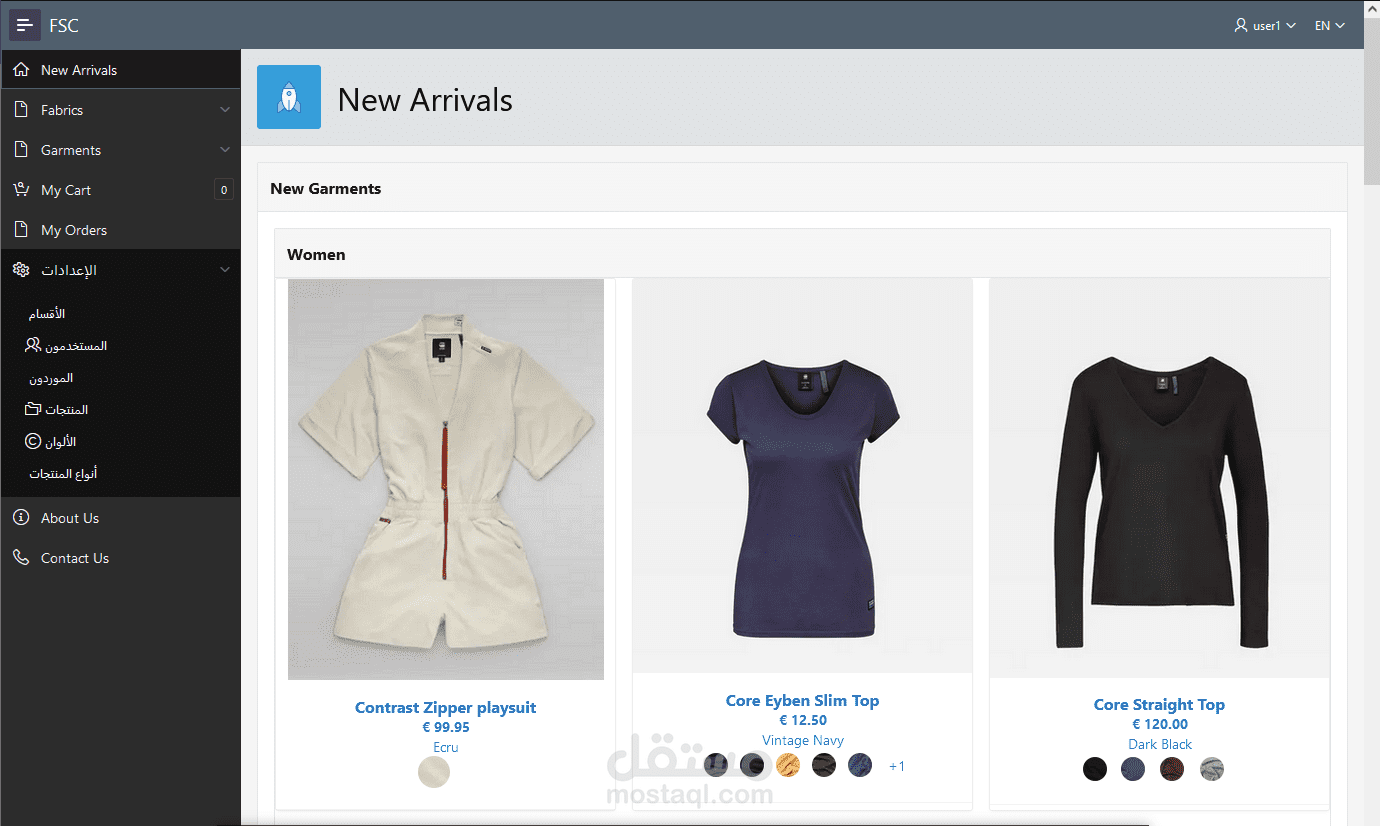Open the user1 account dropdown

[x=1266, y=25]
